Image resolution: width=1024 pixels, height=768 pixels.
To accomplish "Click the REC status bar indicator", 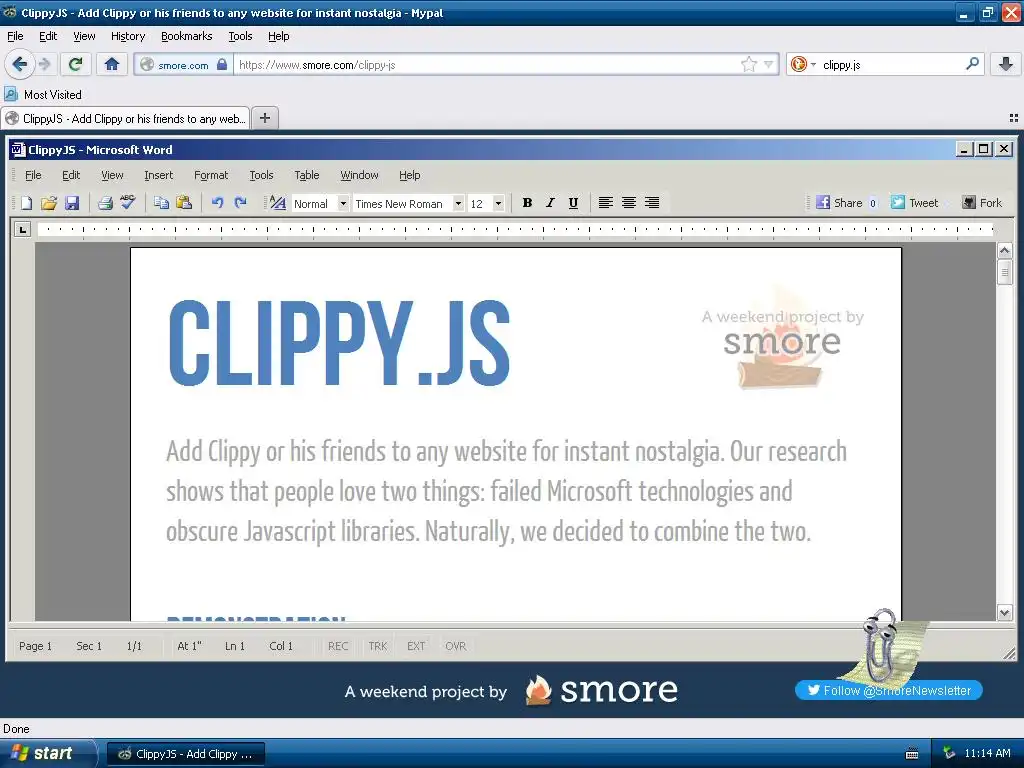I will point(338,646).
